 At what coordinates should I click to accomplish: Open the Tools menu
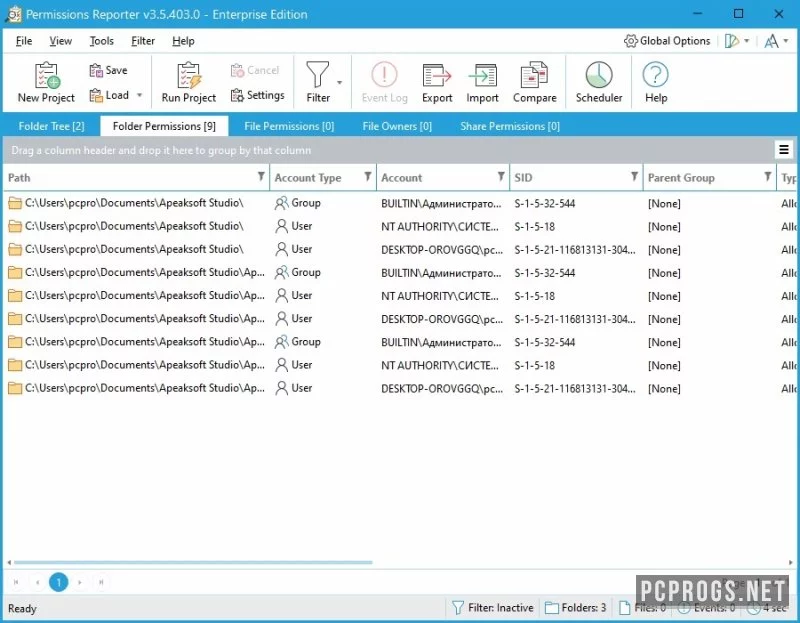tap(102, 41)
